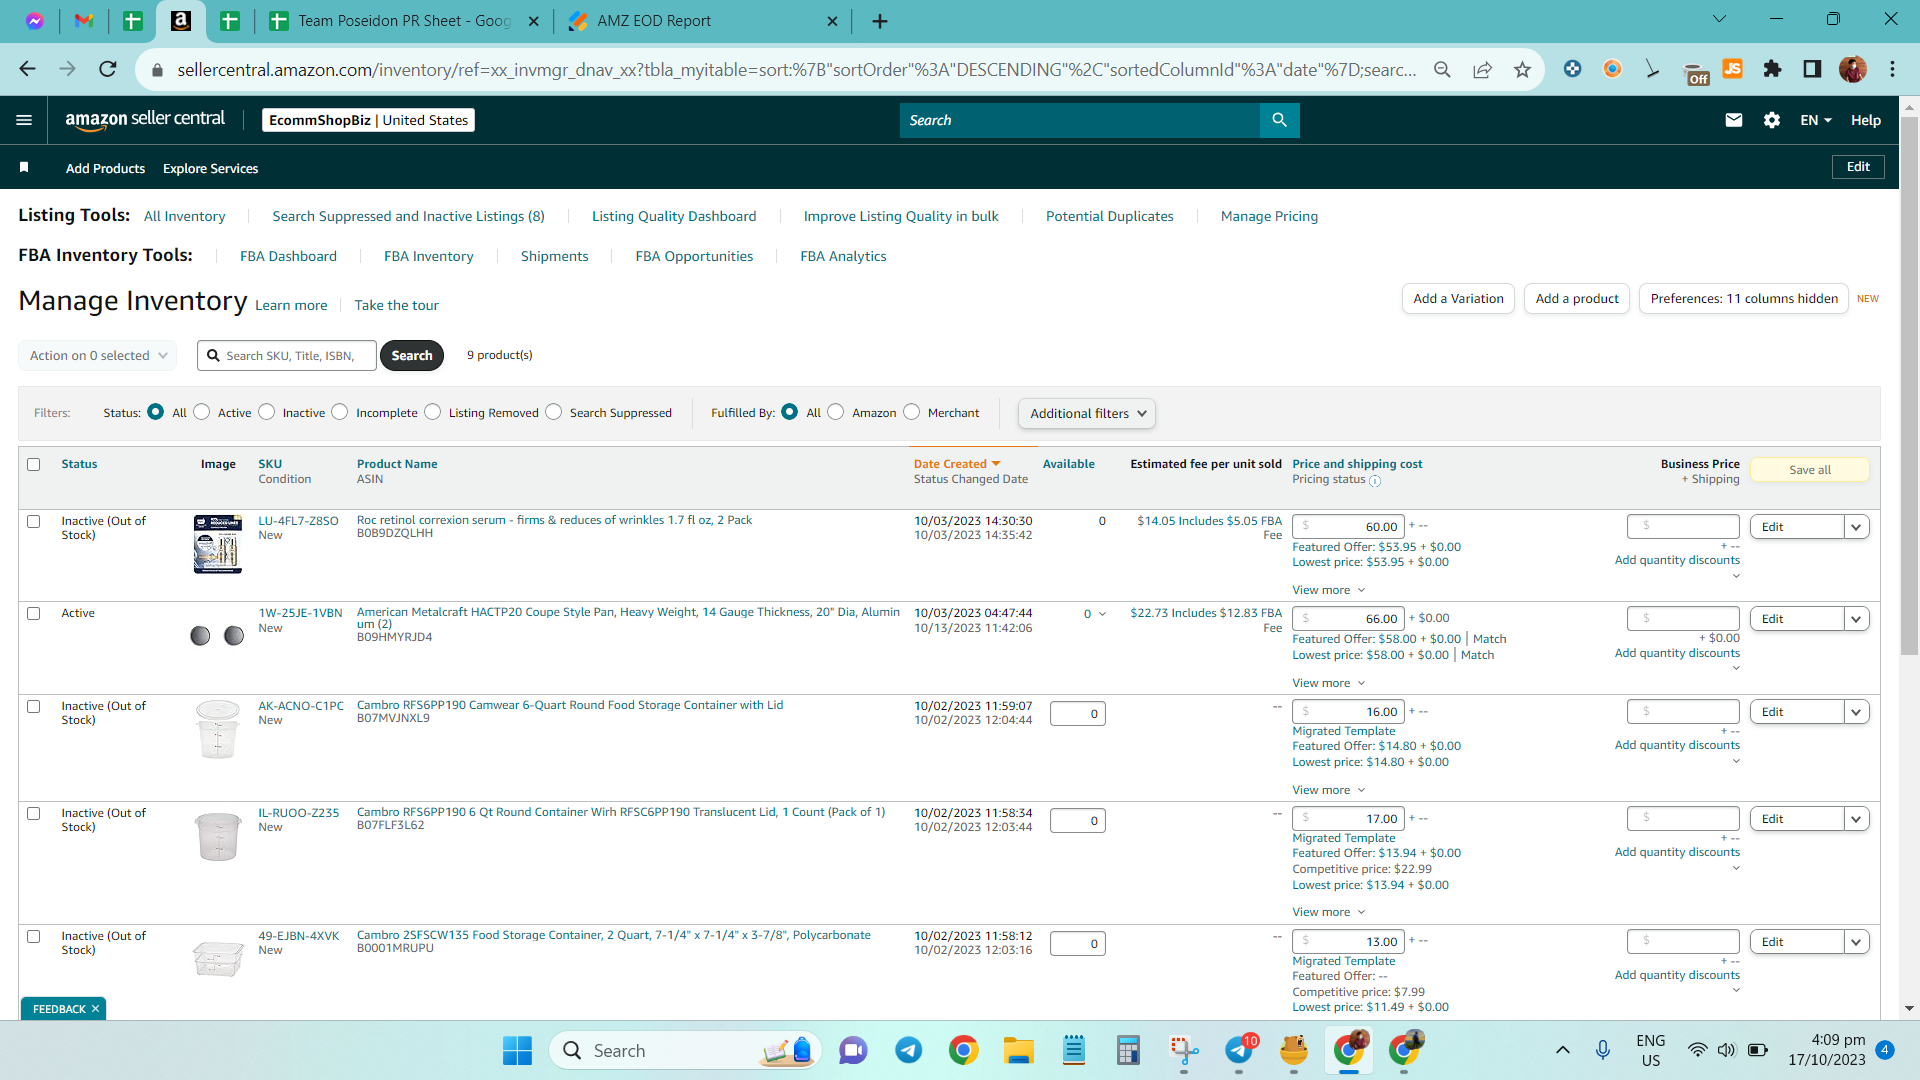Select the checkbox for SKU 1W-25JE-1VBN
1920x1080 pixels.
click(x=34, y=613)
